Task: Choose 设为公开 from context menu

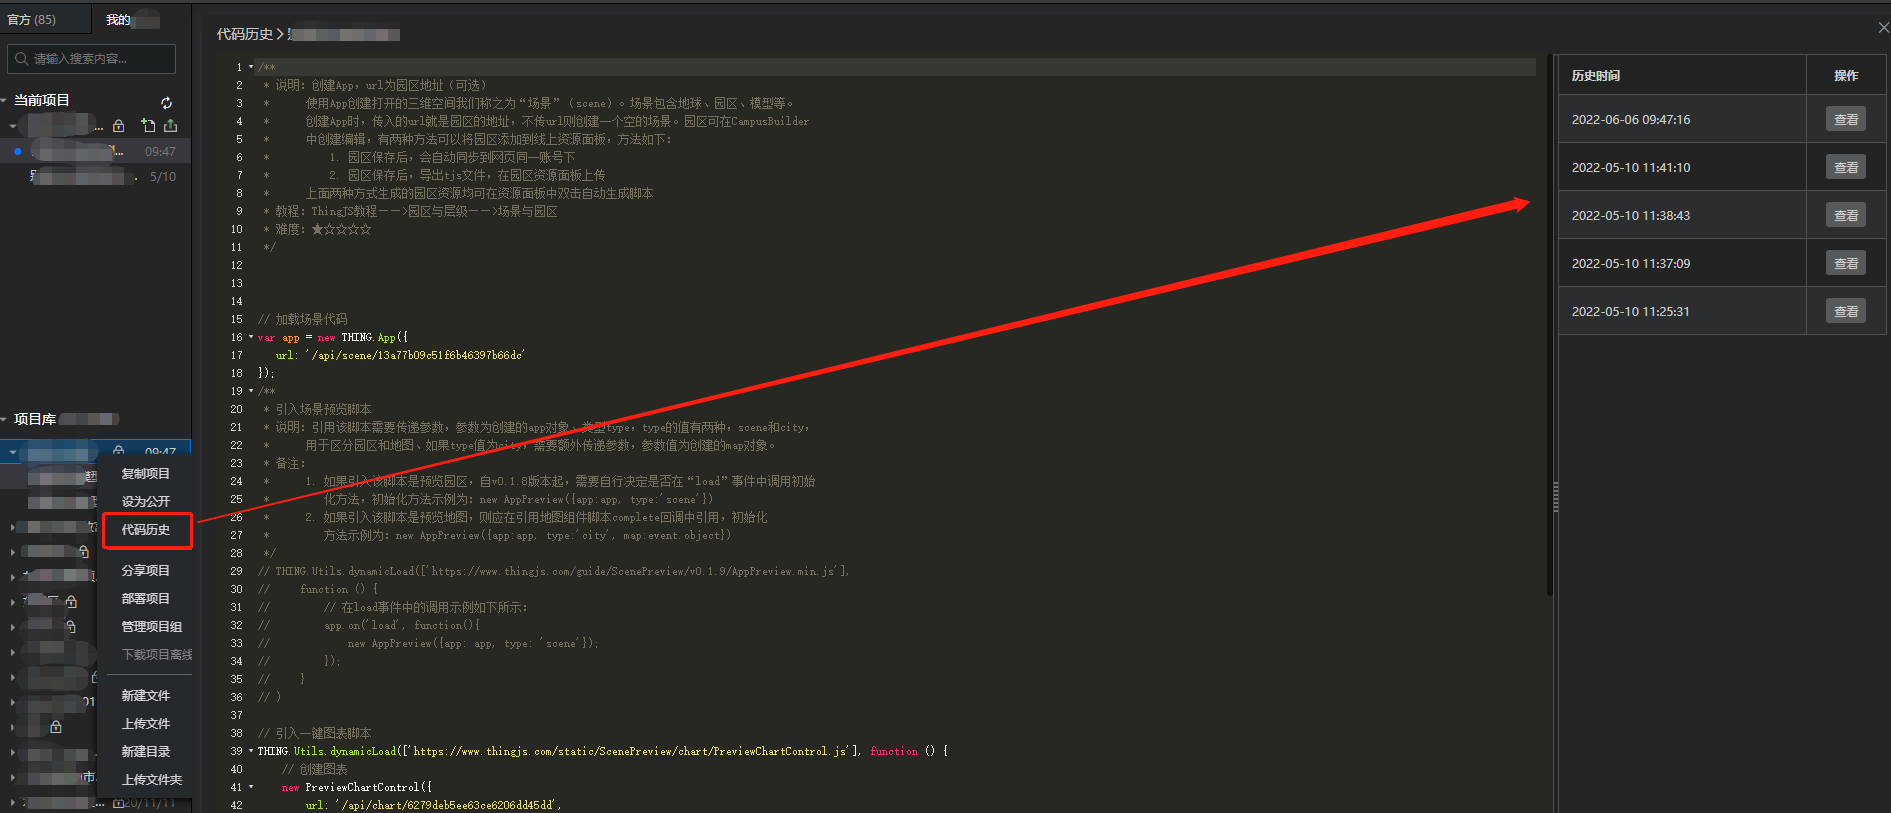Action: pos(146,501)
